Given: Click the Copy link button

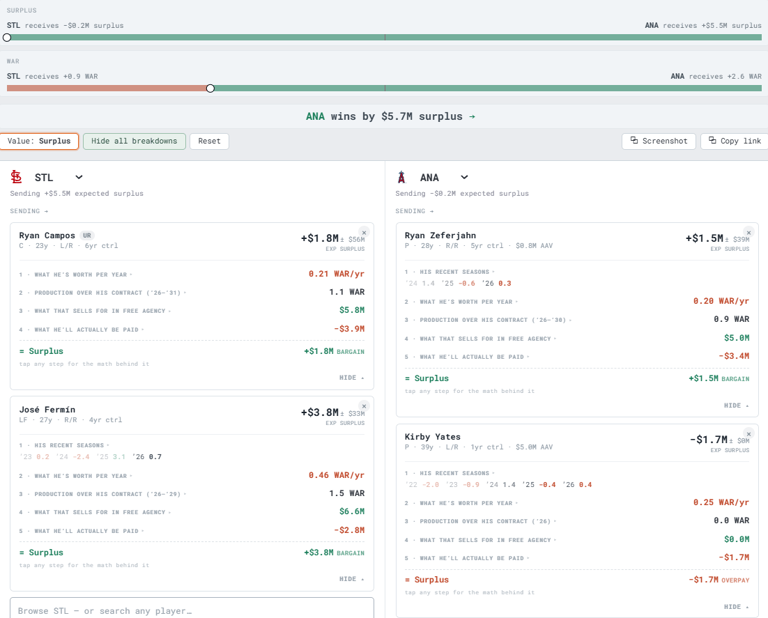Looking at the screenshot, I should pos(734,141).
